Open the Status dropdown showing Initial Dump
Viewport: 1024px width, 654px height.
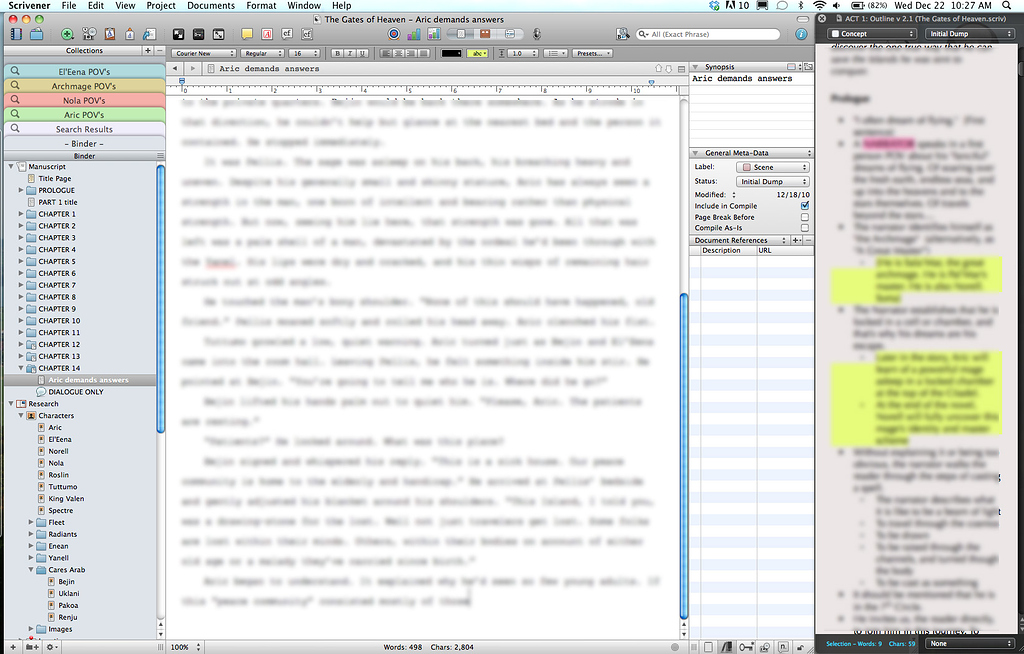tap(772, 181)
